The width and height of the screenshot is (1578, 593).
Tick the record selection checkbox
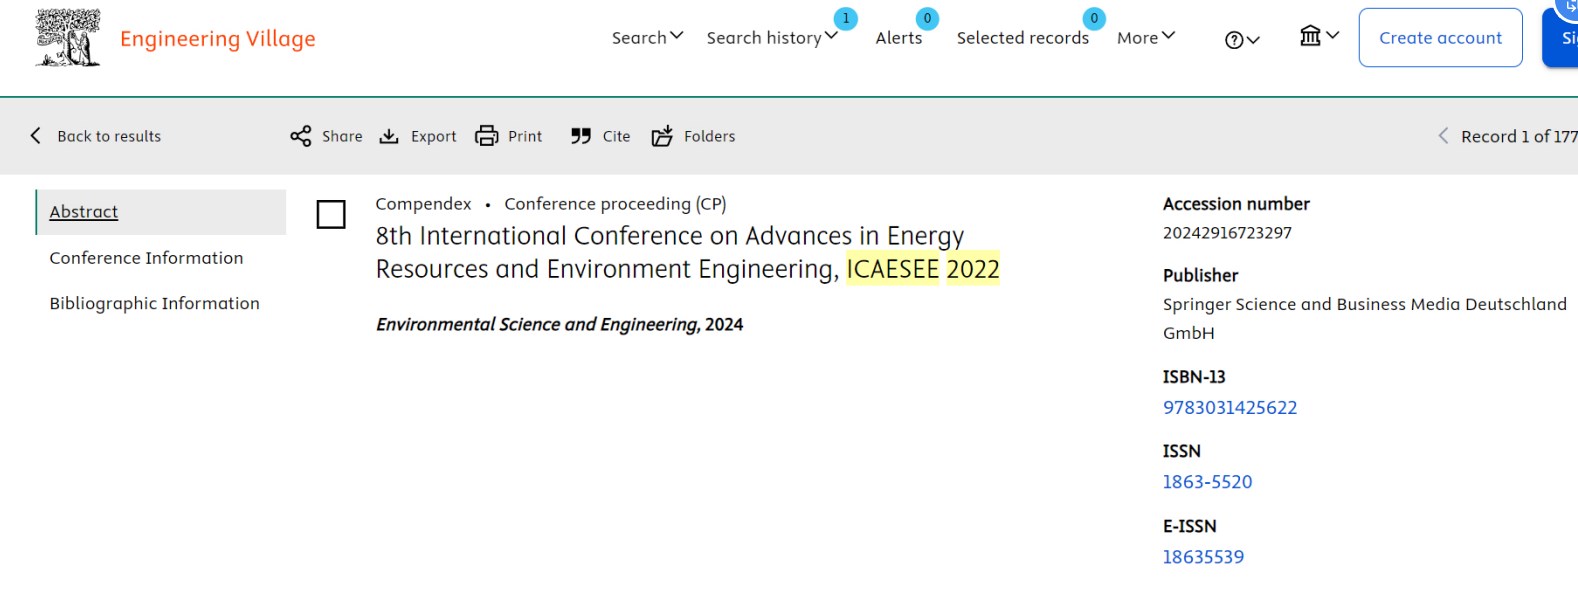click(331, 214)
